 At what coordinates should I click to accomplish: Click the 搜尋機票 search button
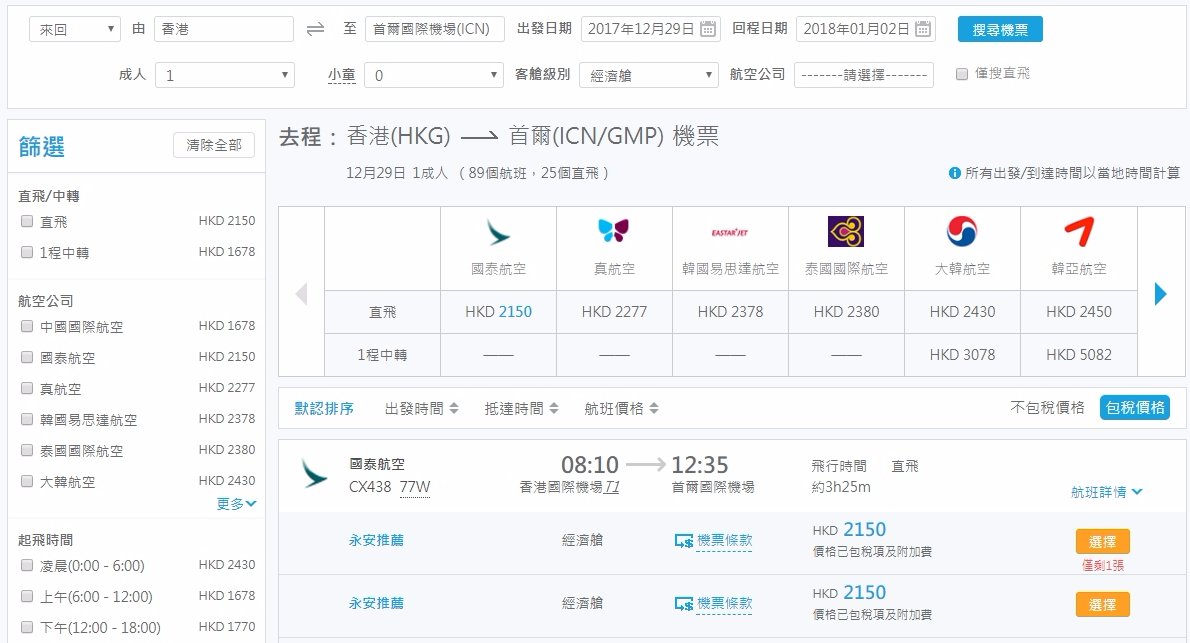1000,30
